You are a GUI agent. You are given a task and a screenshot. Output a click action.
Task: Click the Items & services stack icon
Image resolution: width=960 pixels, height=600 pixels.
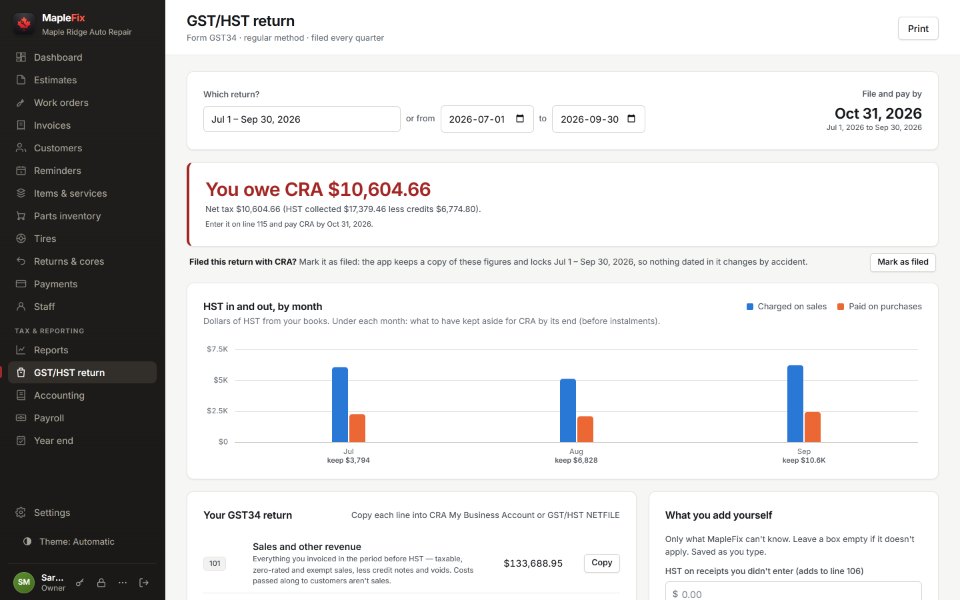tap(21, 193)
